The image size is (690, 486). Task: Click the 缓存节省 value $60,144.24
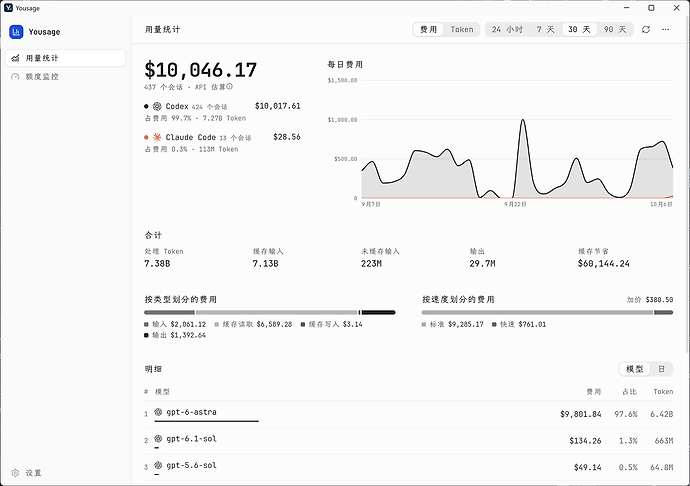pyautogui.click(x=604, y=264)
